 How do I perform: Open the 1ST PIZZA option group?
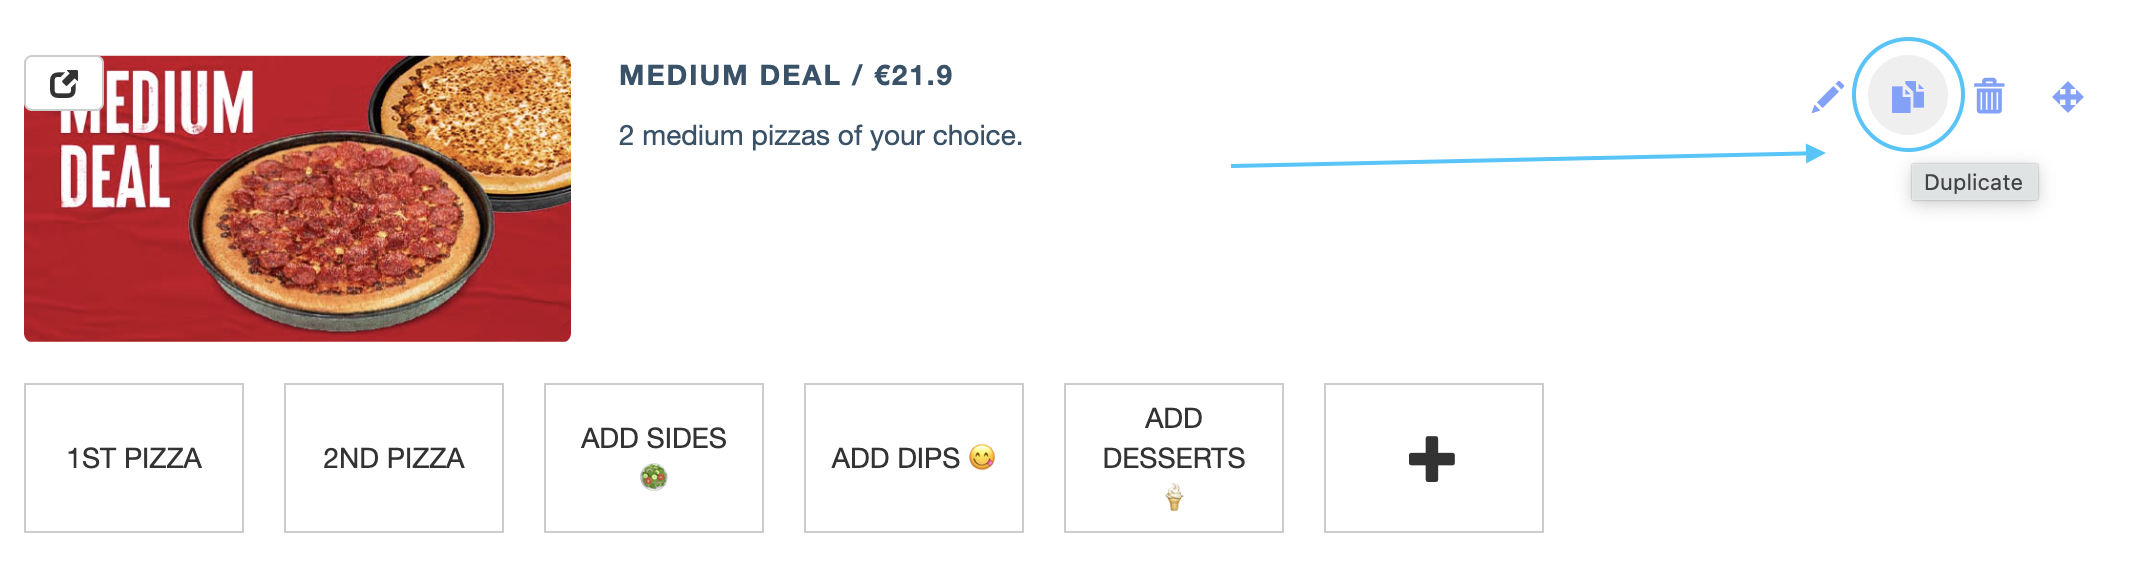click(x=134, y=458)
